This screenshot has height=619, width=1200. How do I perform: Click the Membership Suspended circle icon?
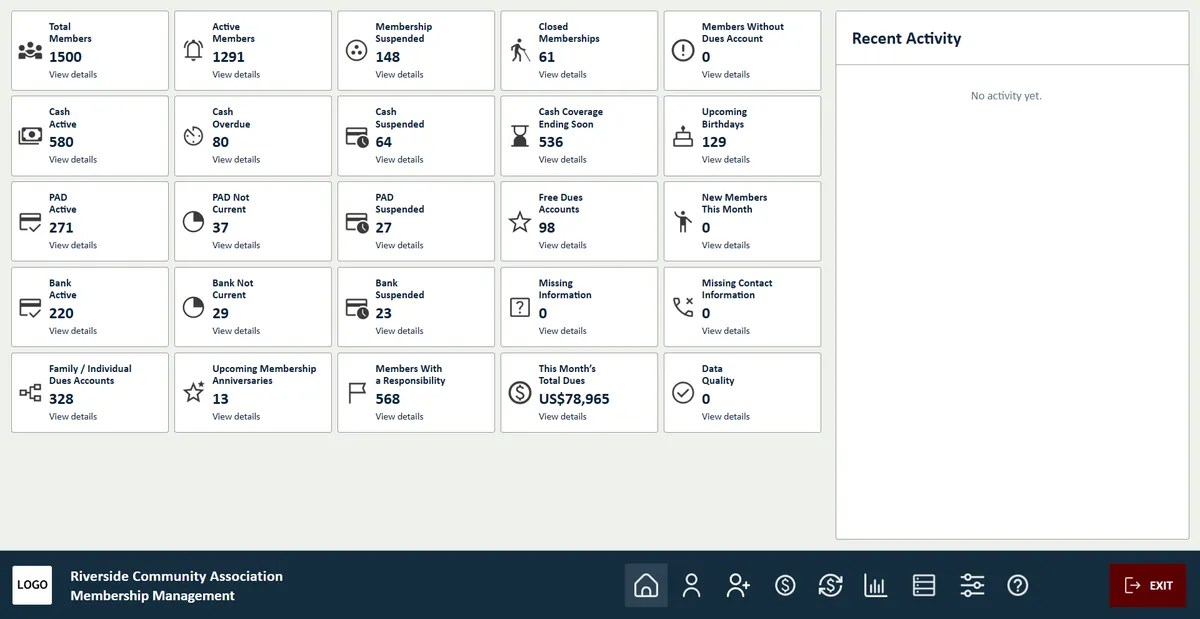tap(356, 51)
